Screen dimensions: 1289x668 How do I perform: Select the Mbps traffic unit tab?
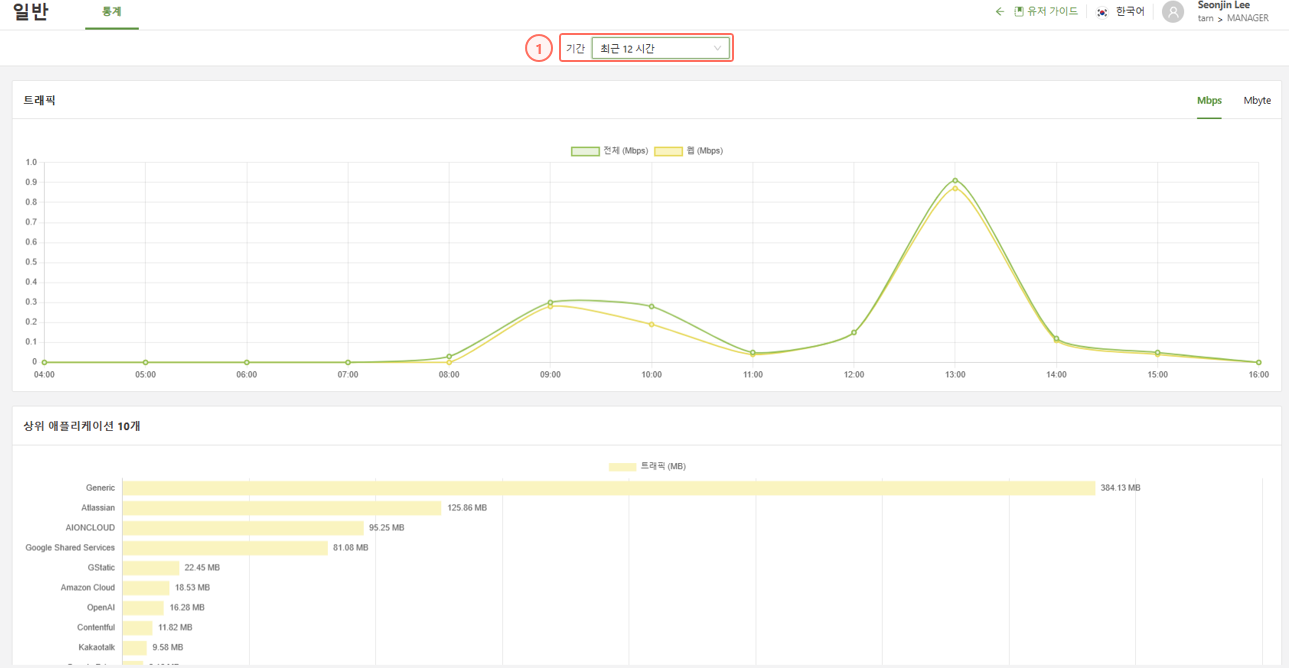tap(1209, 101)
